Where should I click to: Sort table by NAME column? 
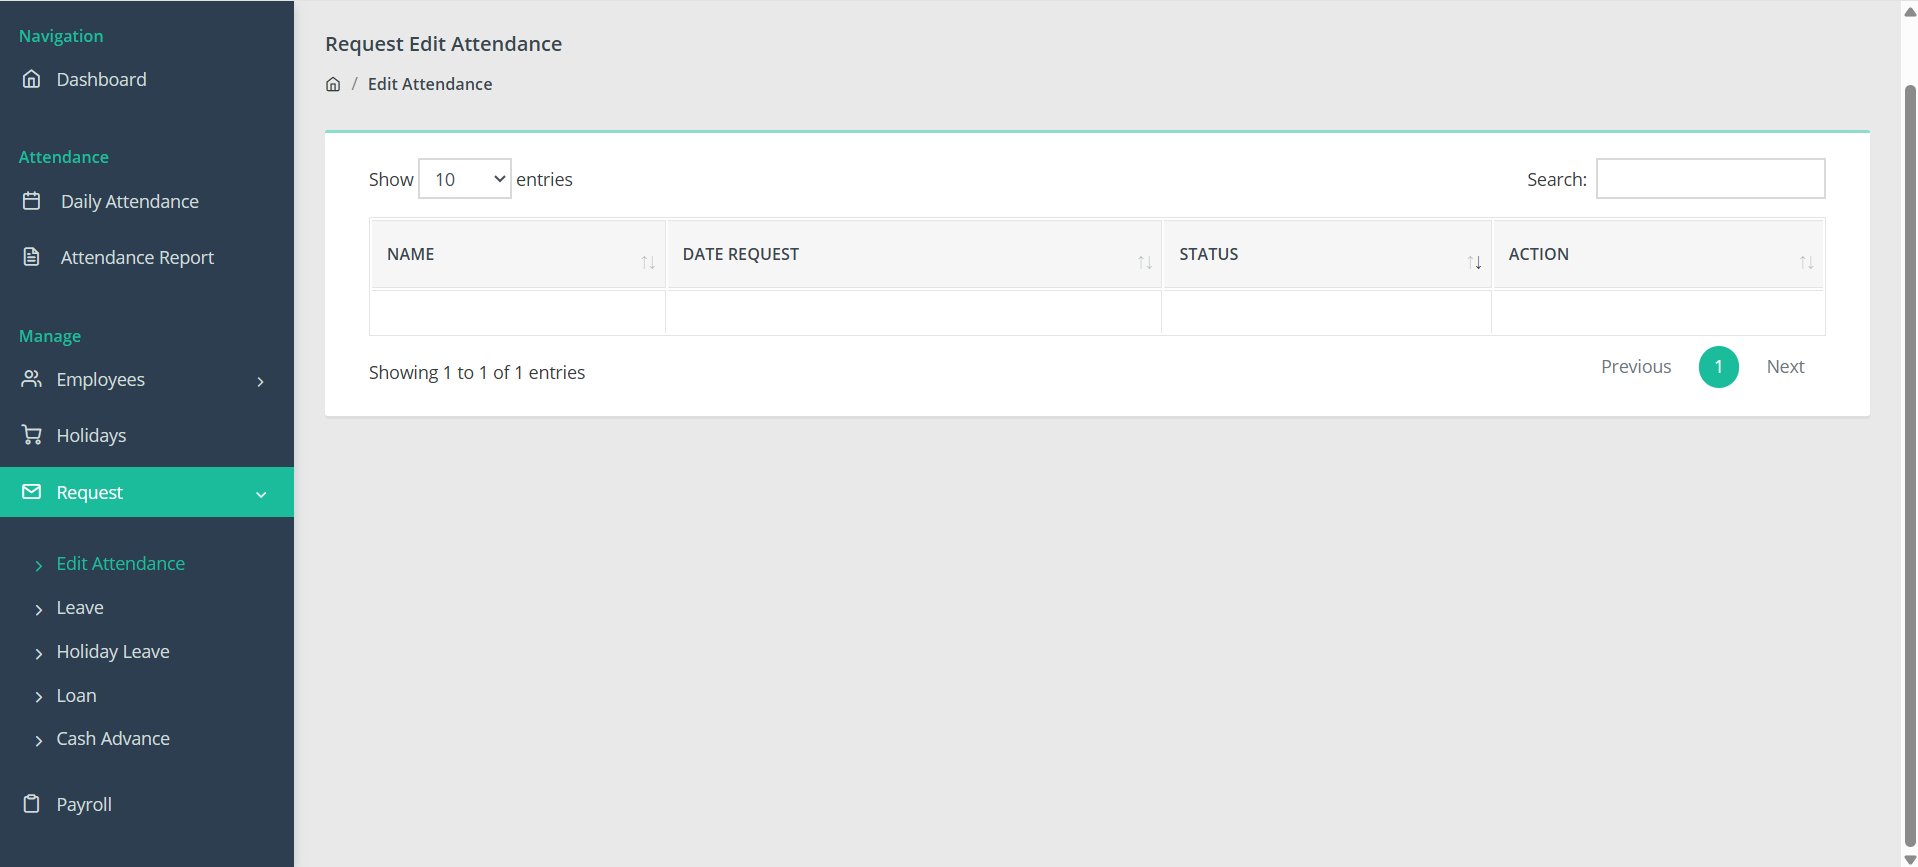517,255
